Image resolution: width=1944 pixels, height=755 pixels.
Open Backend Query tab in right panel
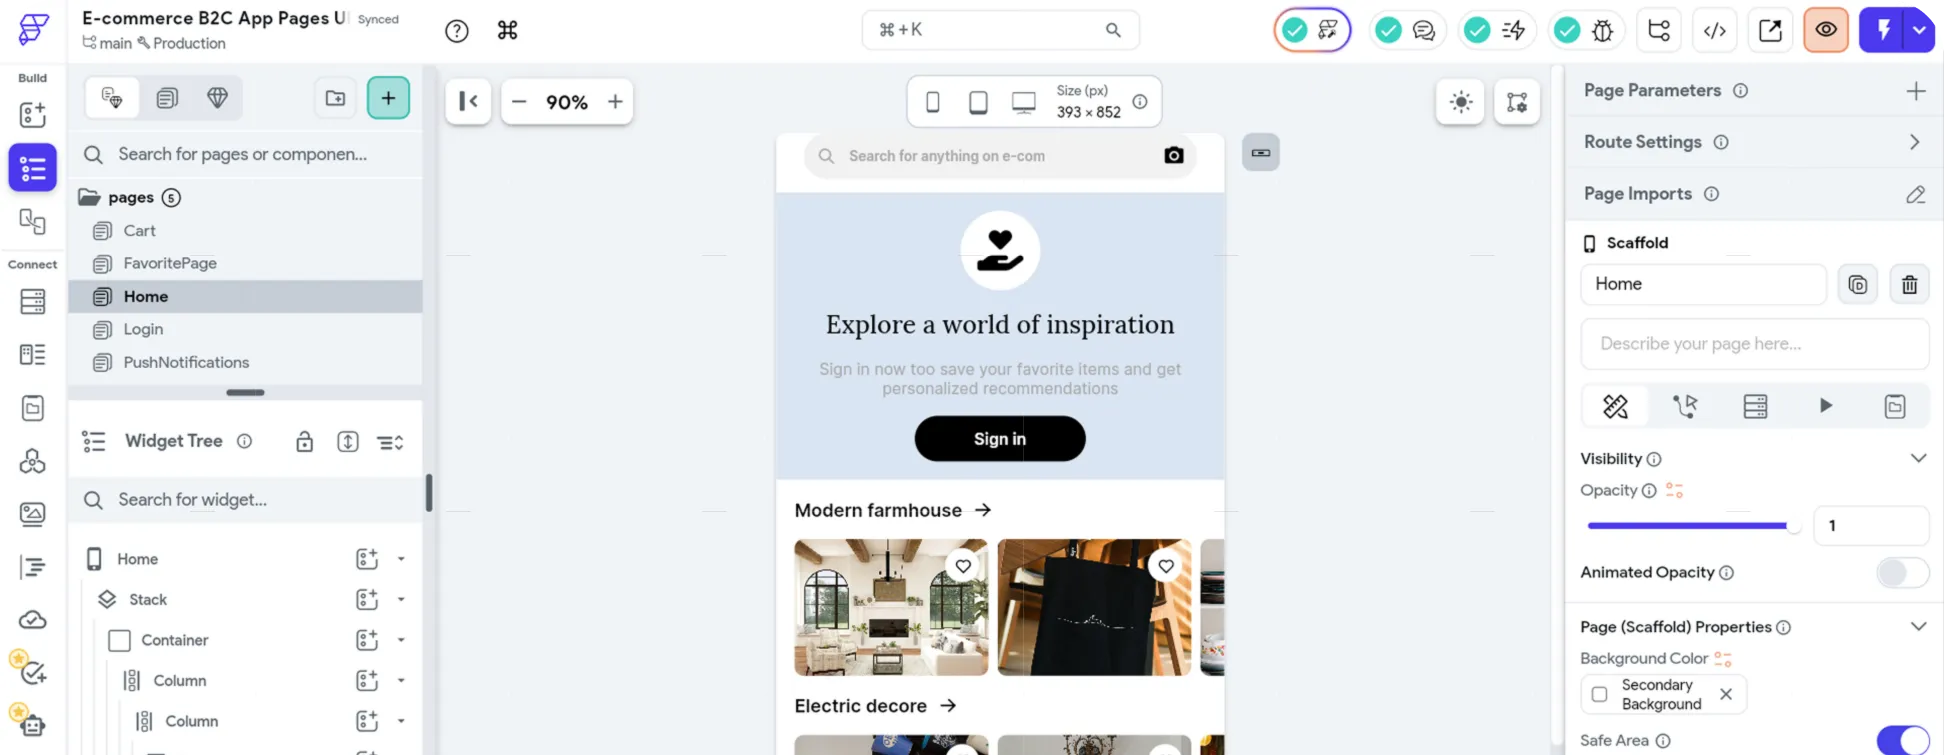1755,406
